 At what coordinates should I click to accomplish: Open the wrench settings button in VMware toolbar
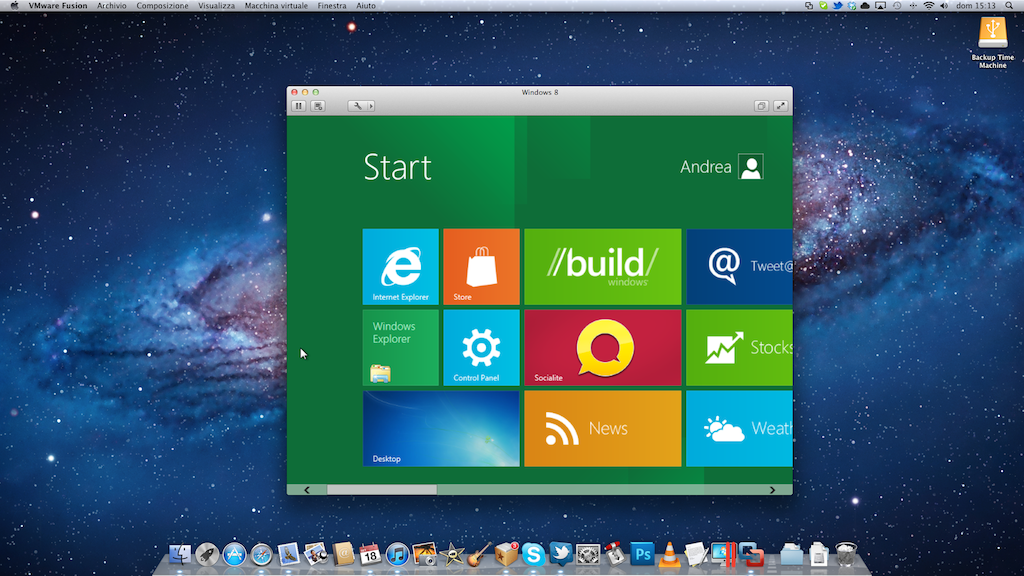pos(357,106)
